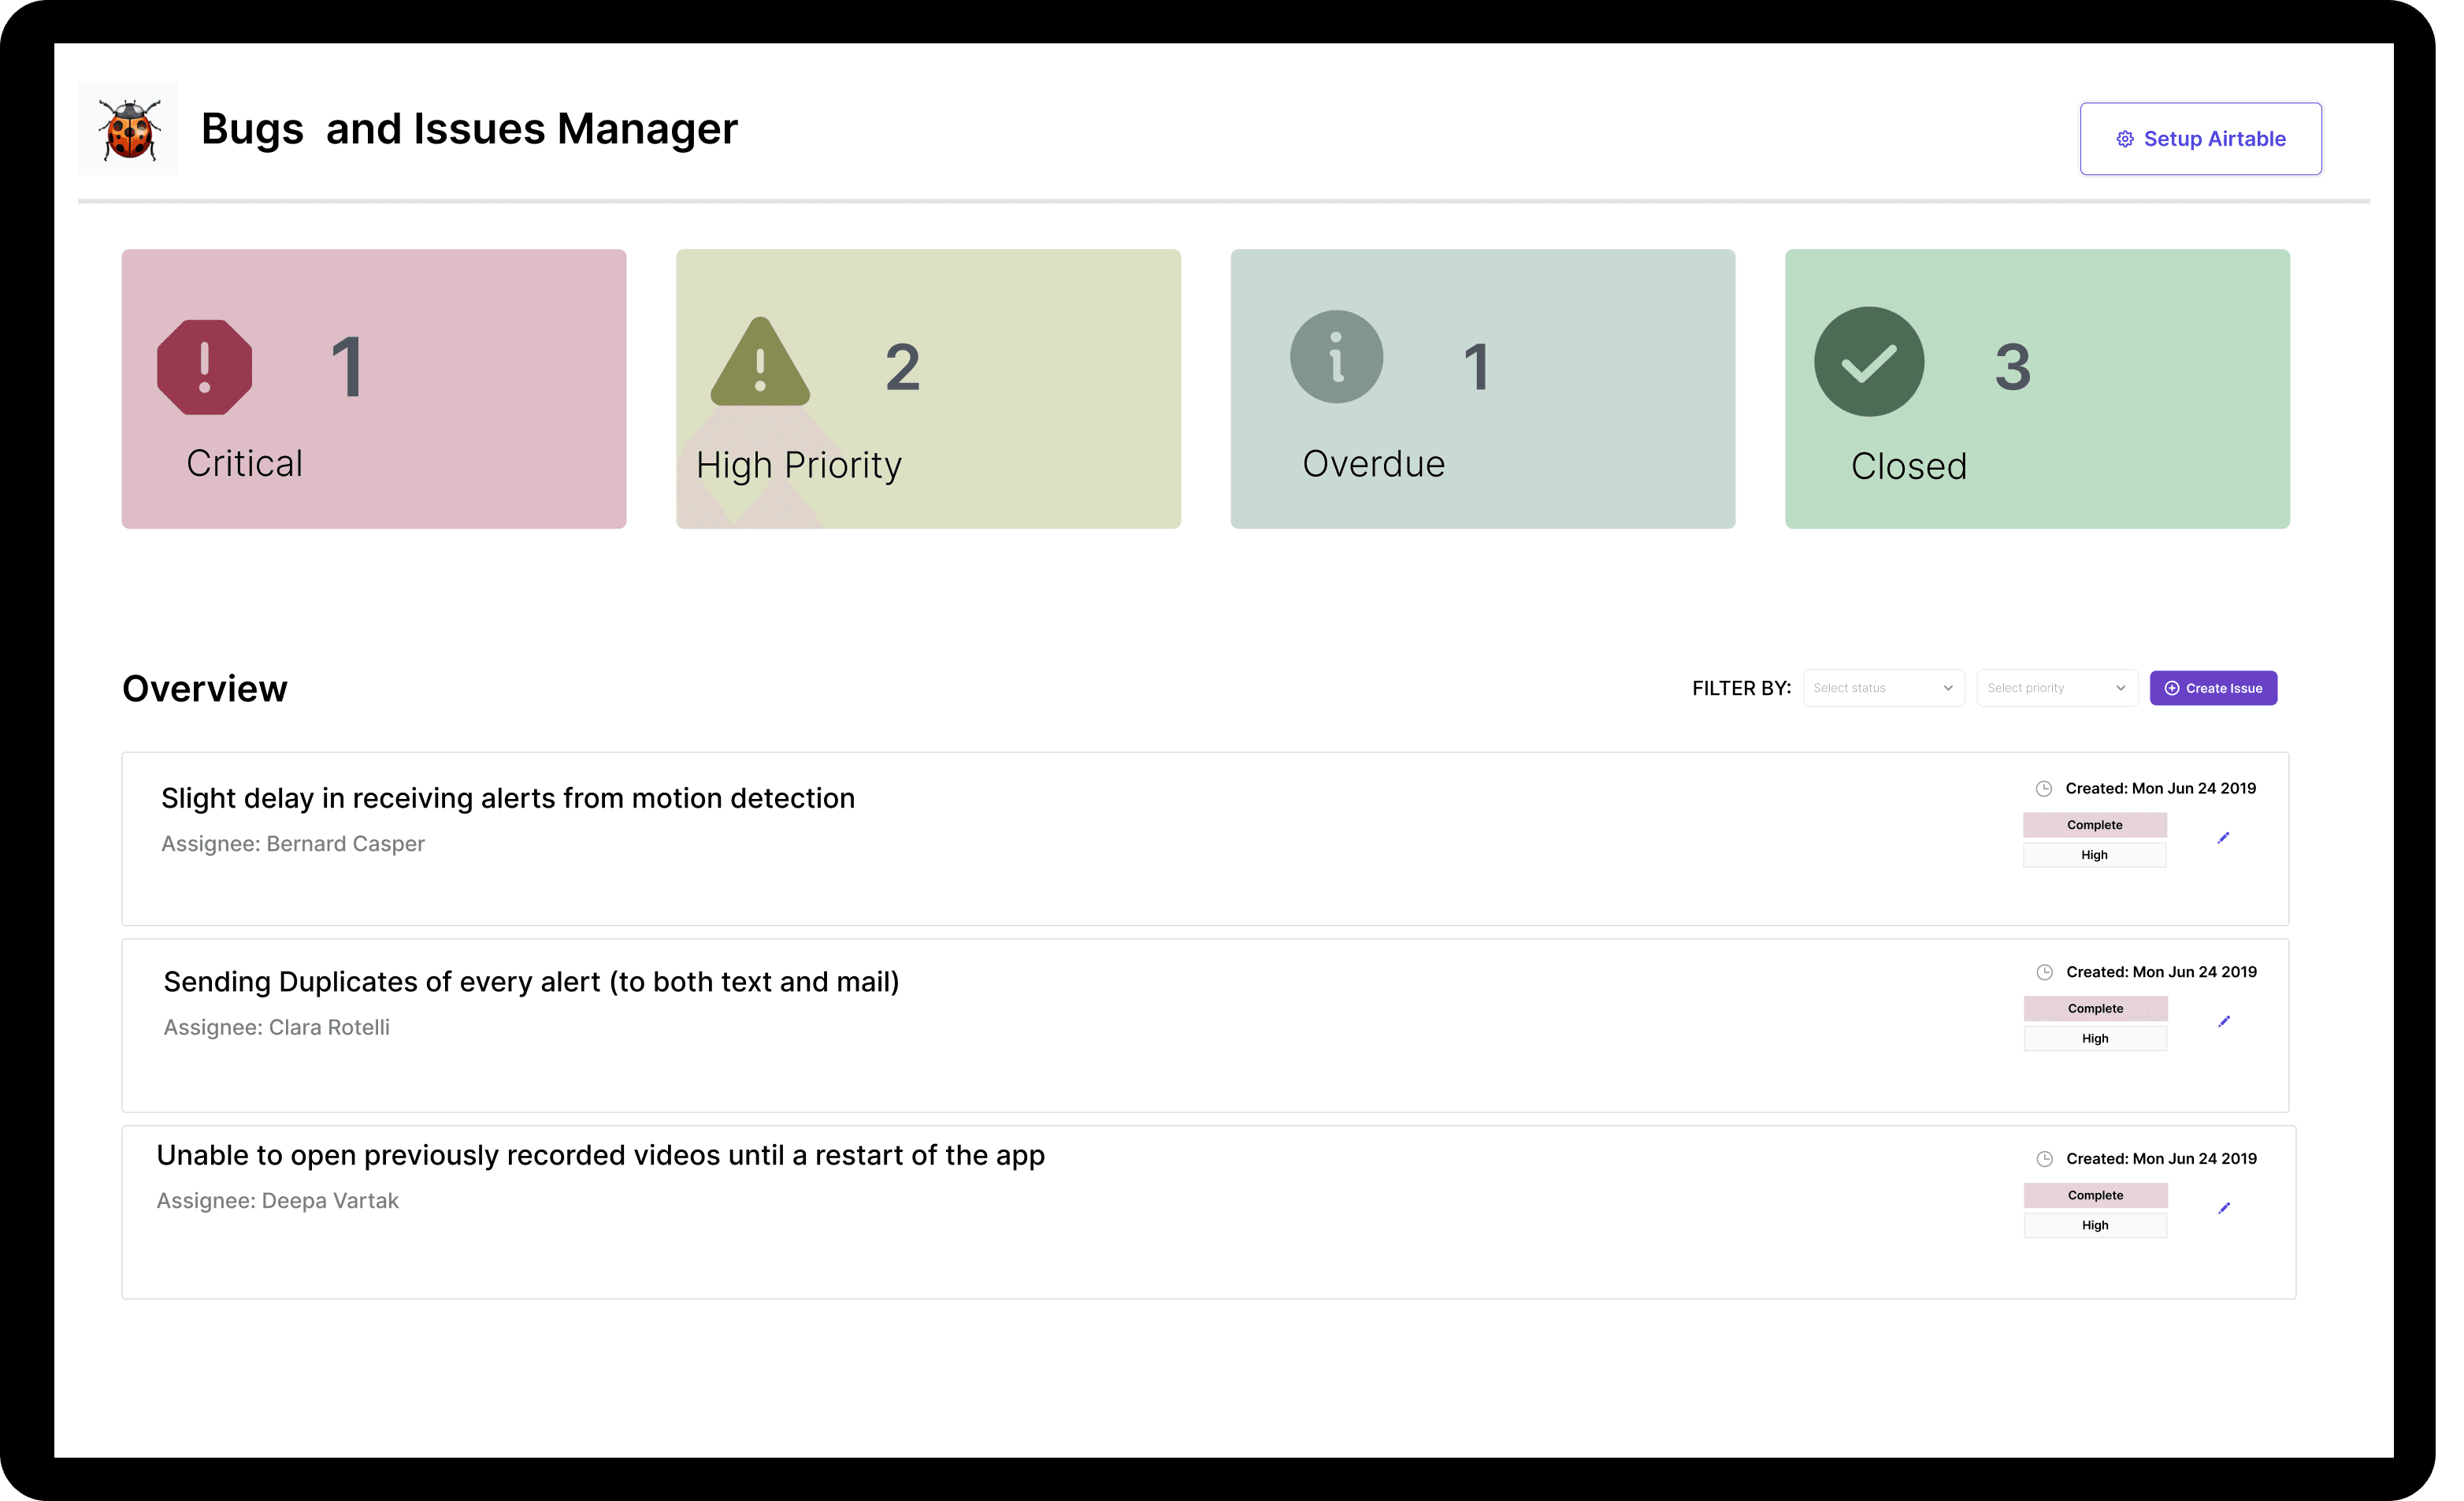2464x1501 pixels.
Task: Click the Setup Airtable button
Action: tap(2201, 139)
